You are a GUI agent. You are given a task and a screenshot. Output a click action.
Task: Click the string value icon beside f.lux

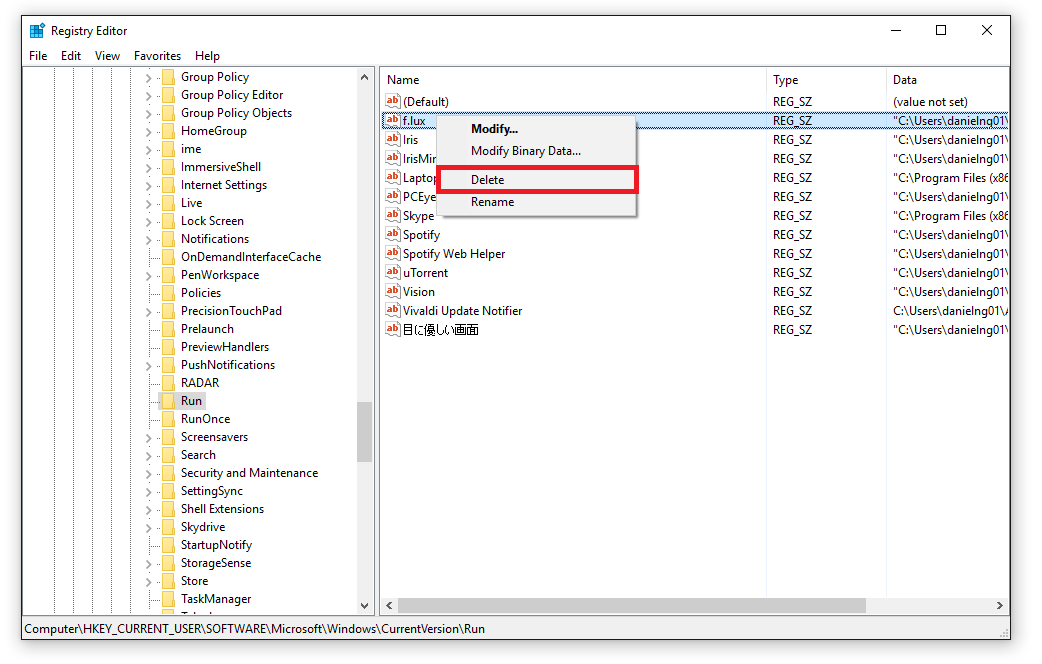[x=393, y=120]
